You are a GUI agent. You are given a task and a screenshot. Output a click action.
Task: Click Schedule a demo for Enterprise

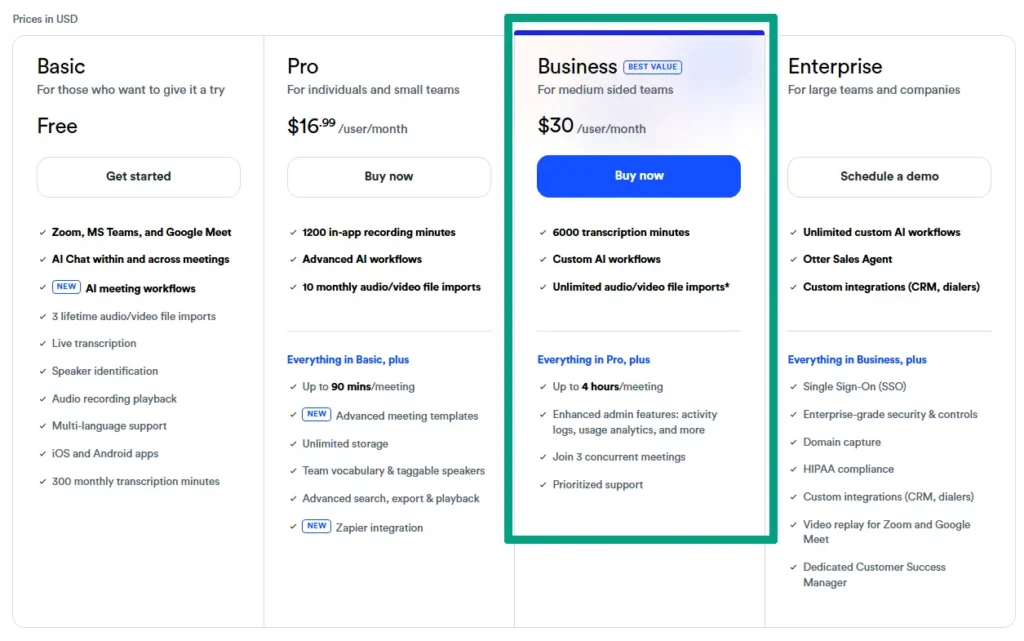pos(889,177)
